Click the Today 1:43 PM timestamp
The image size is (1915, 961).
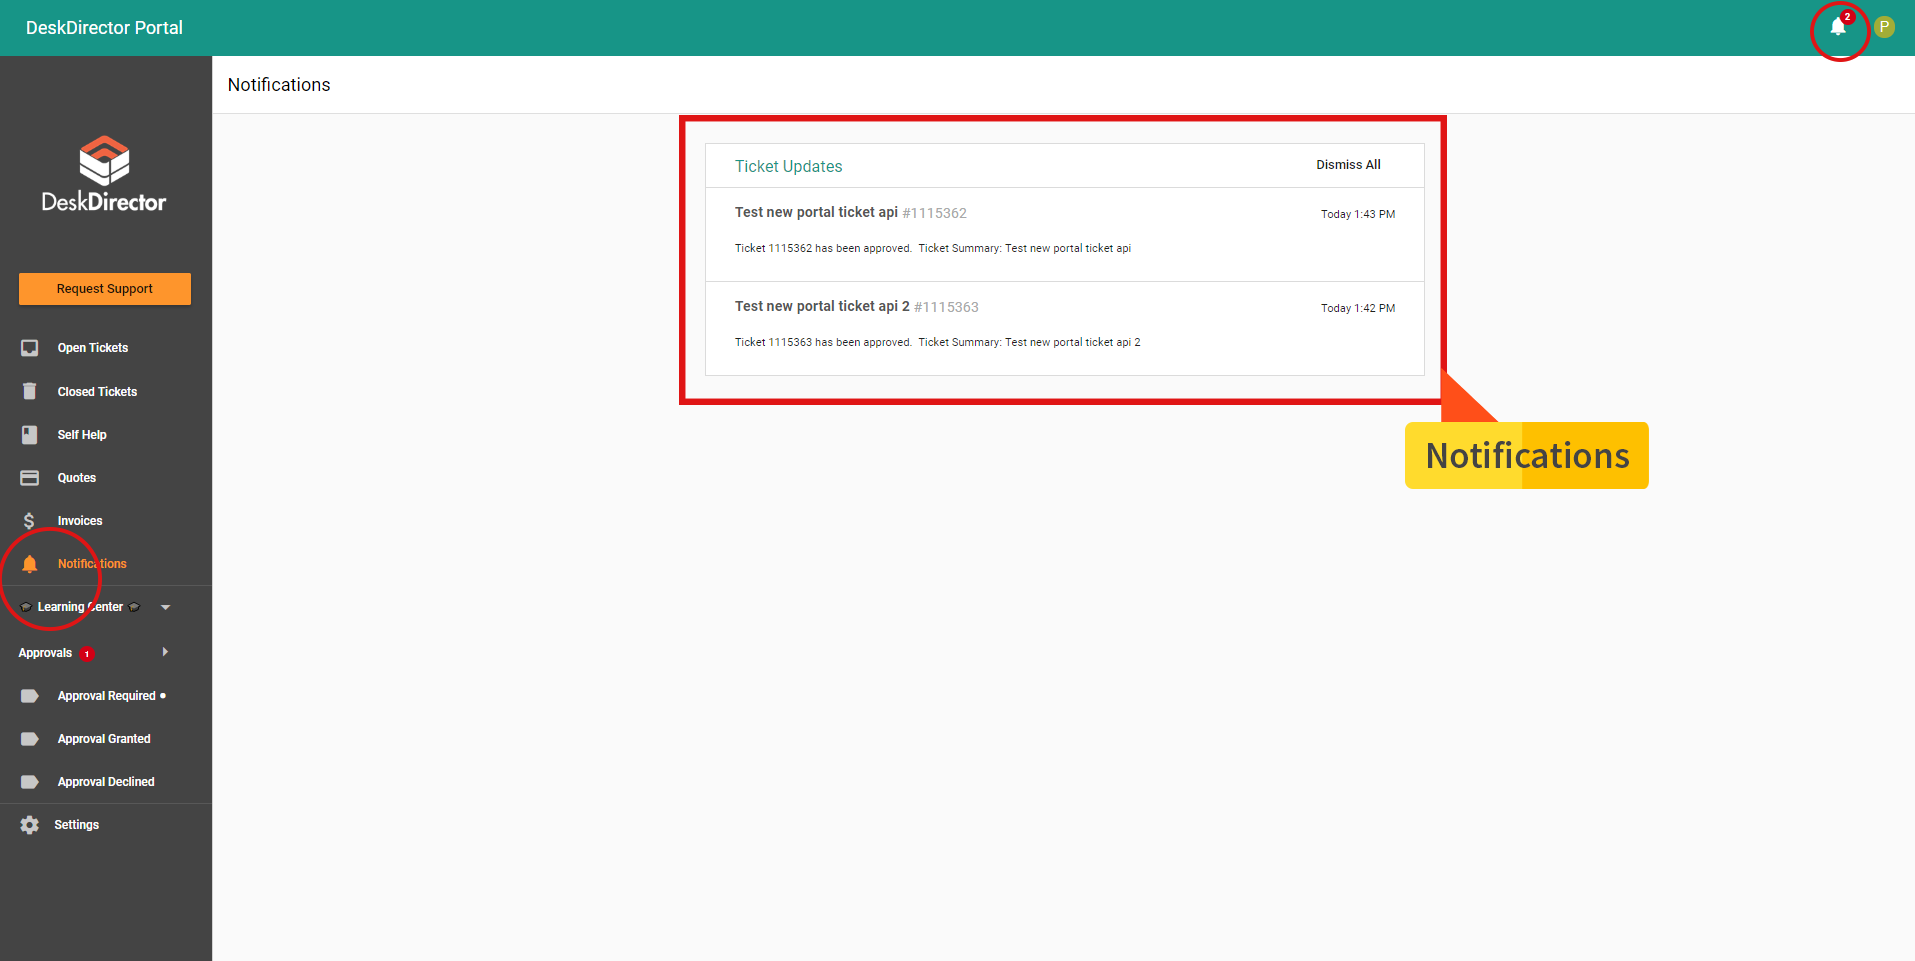(x=1358, y=214)
